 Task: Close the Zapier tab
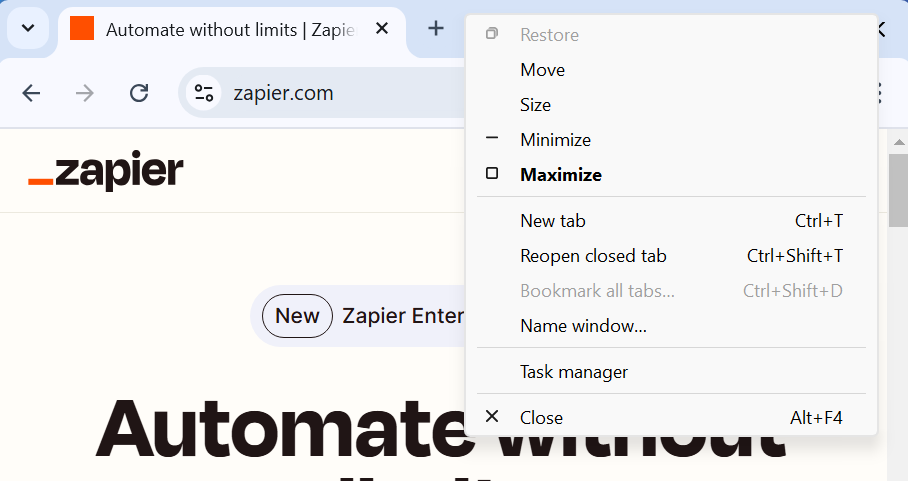click(x=382, y=28)
